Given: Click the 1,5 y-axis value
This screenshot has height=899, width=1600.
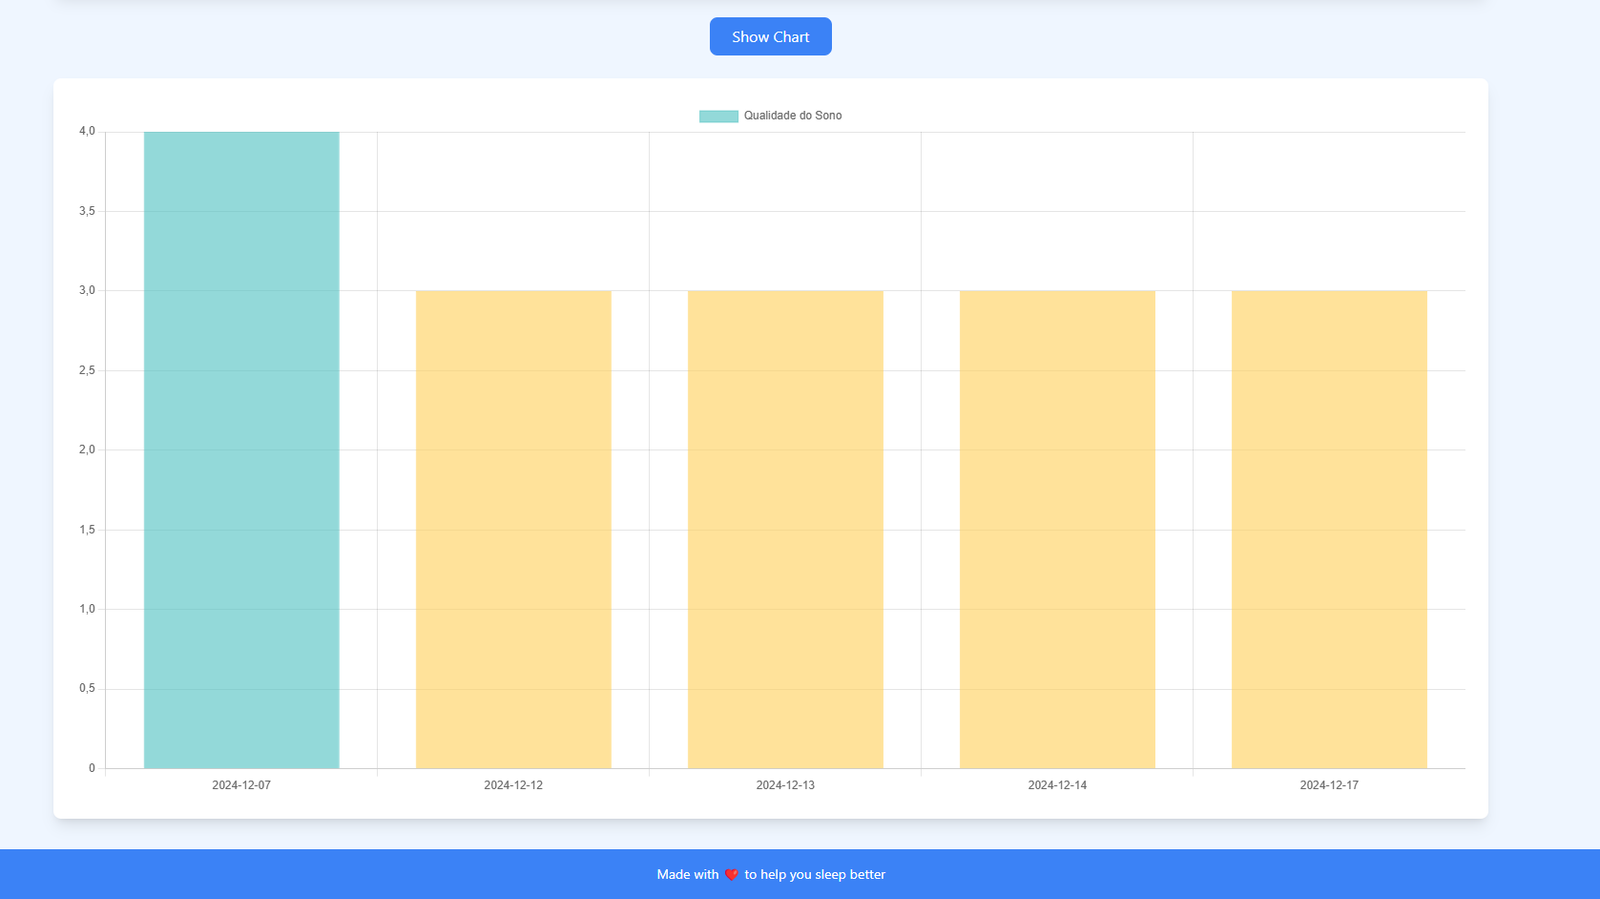Looking at the screenshot, I should click(x=87, y=529).
